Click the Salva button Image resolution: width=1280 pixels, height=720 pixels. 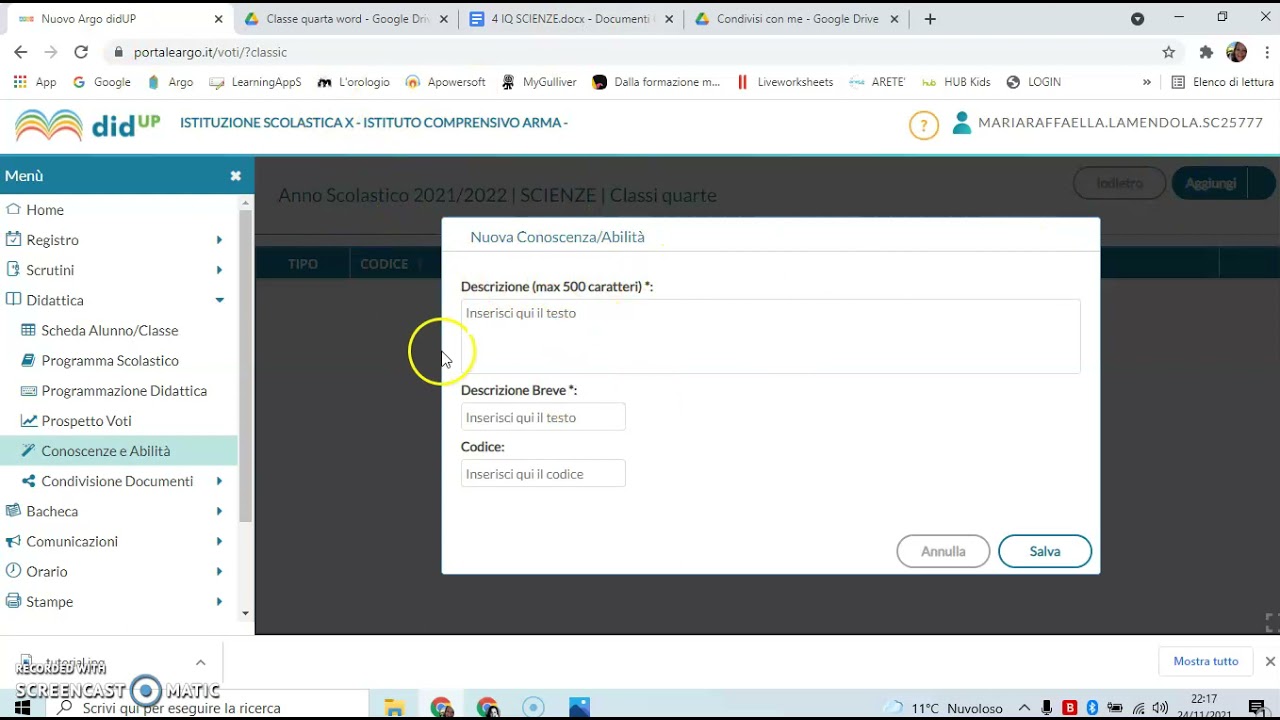(1045, 551)
